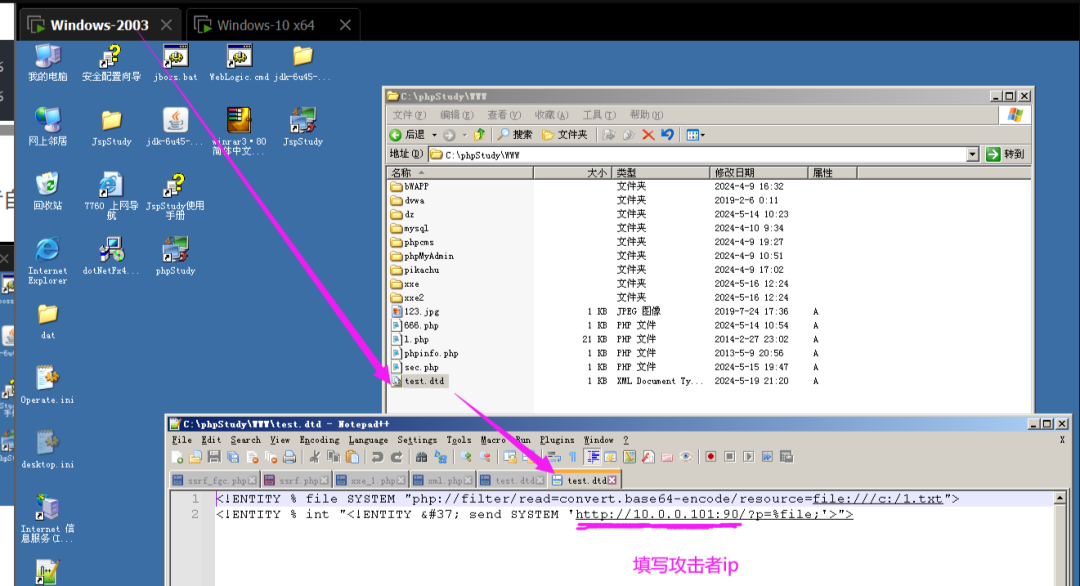1080x586 pixels.
Task: Click the Cut scissors icon in Notepad++
Action: [x=314, y=457]
